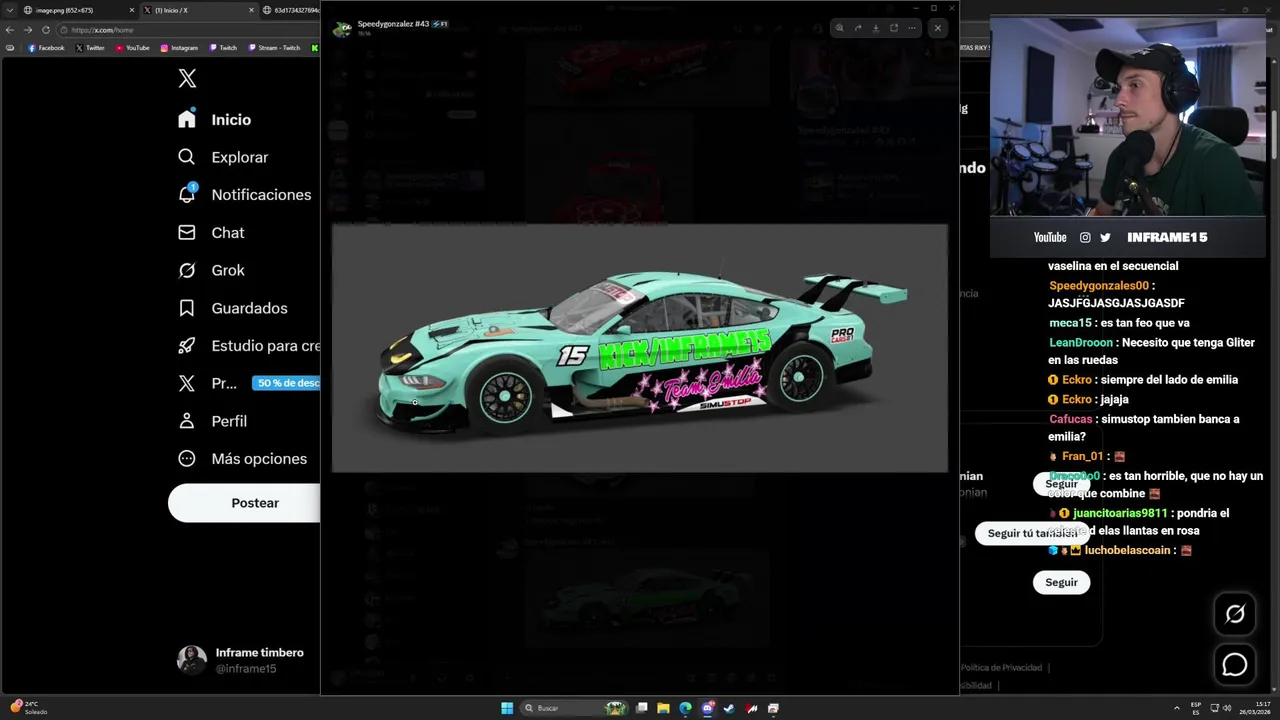Open Microsoft Edge from the taskbar

coord(685,708)
